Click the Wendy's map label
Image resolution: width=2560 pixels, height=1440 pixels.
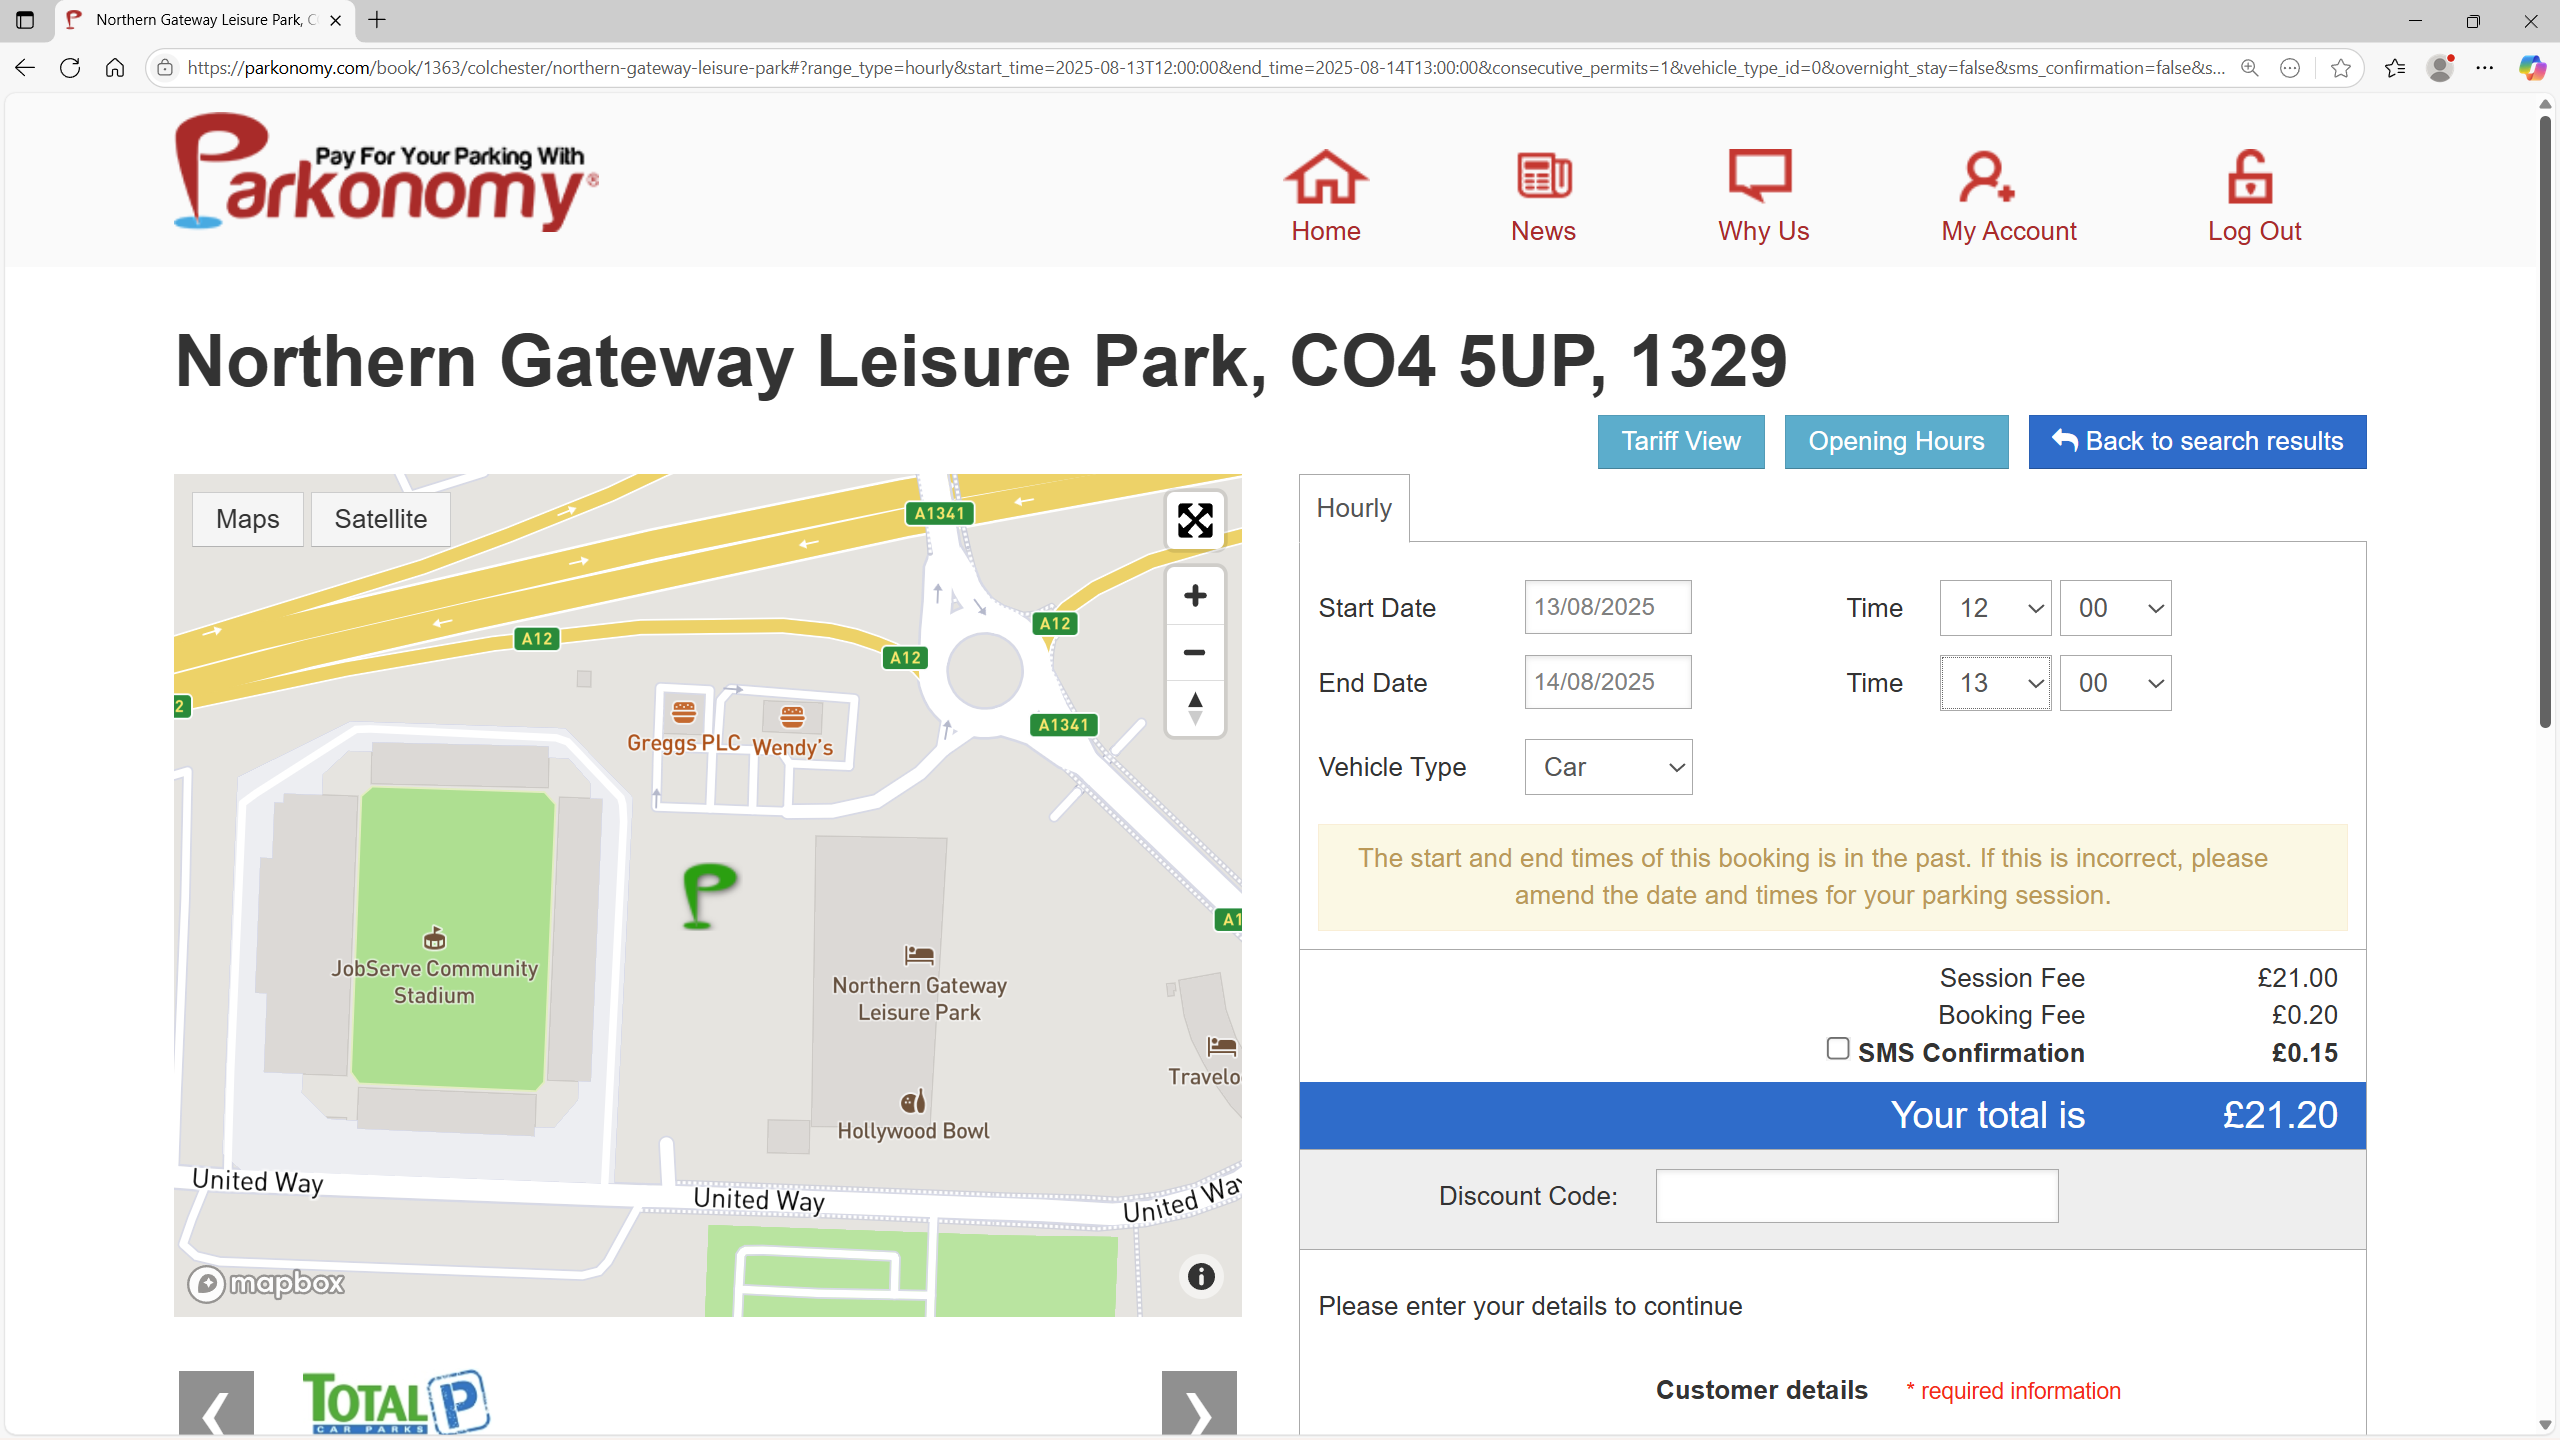point(792,747)
